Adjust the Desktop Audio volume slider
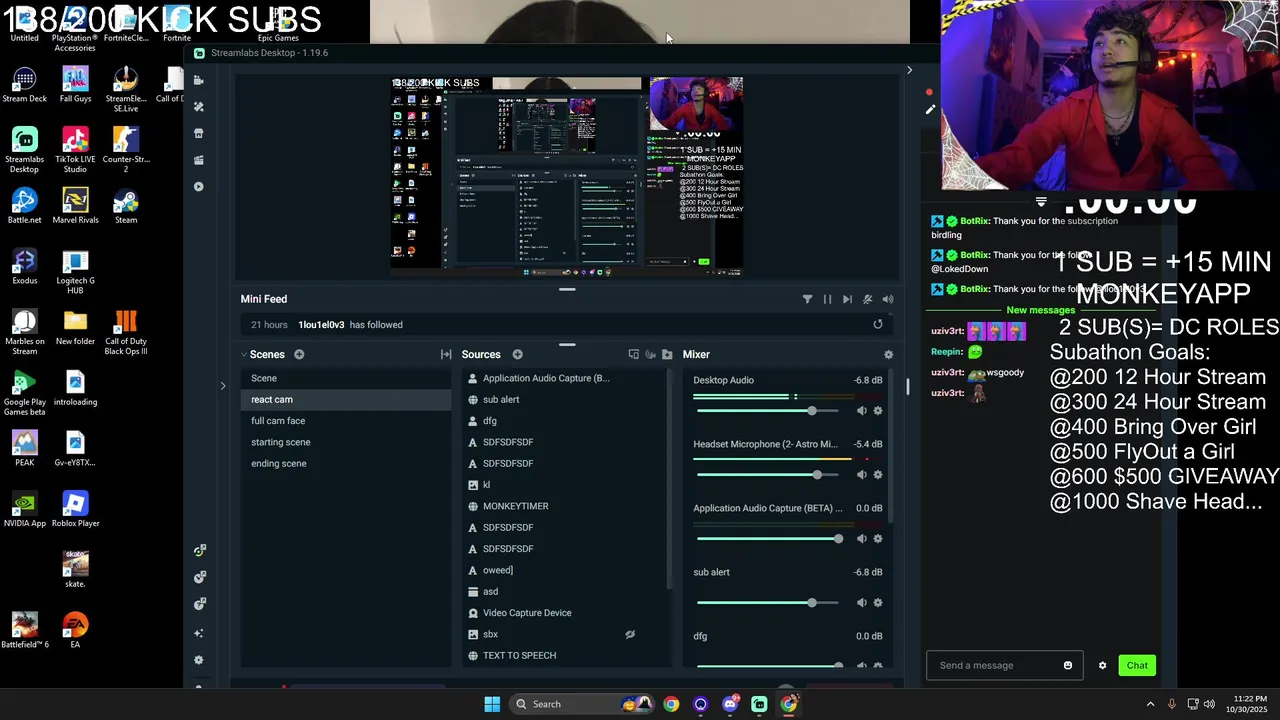The width and height of the screenshot is (1280, 720). coord(770,411)
